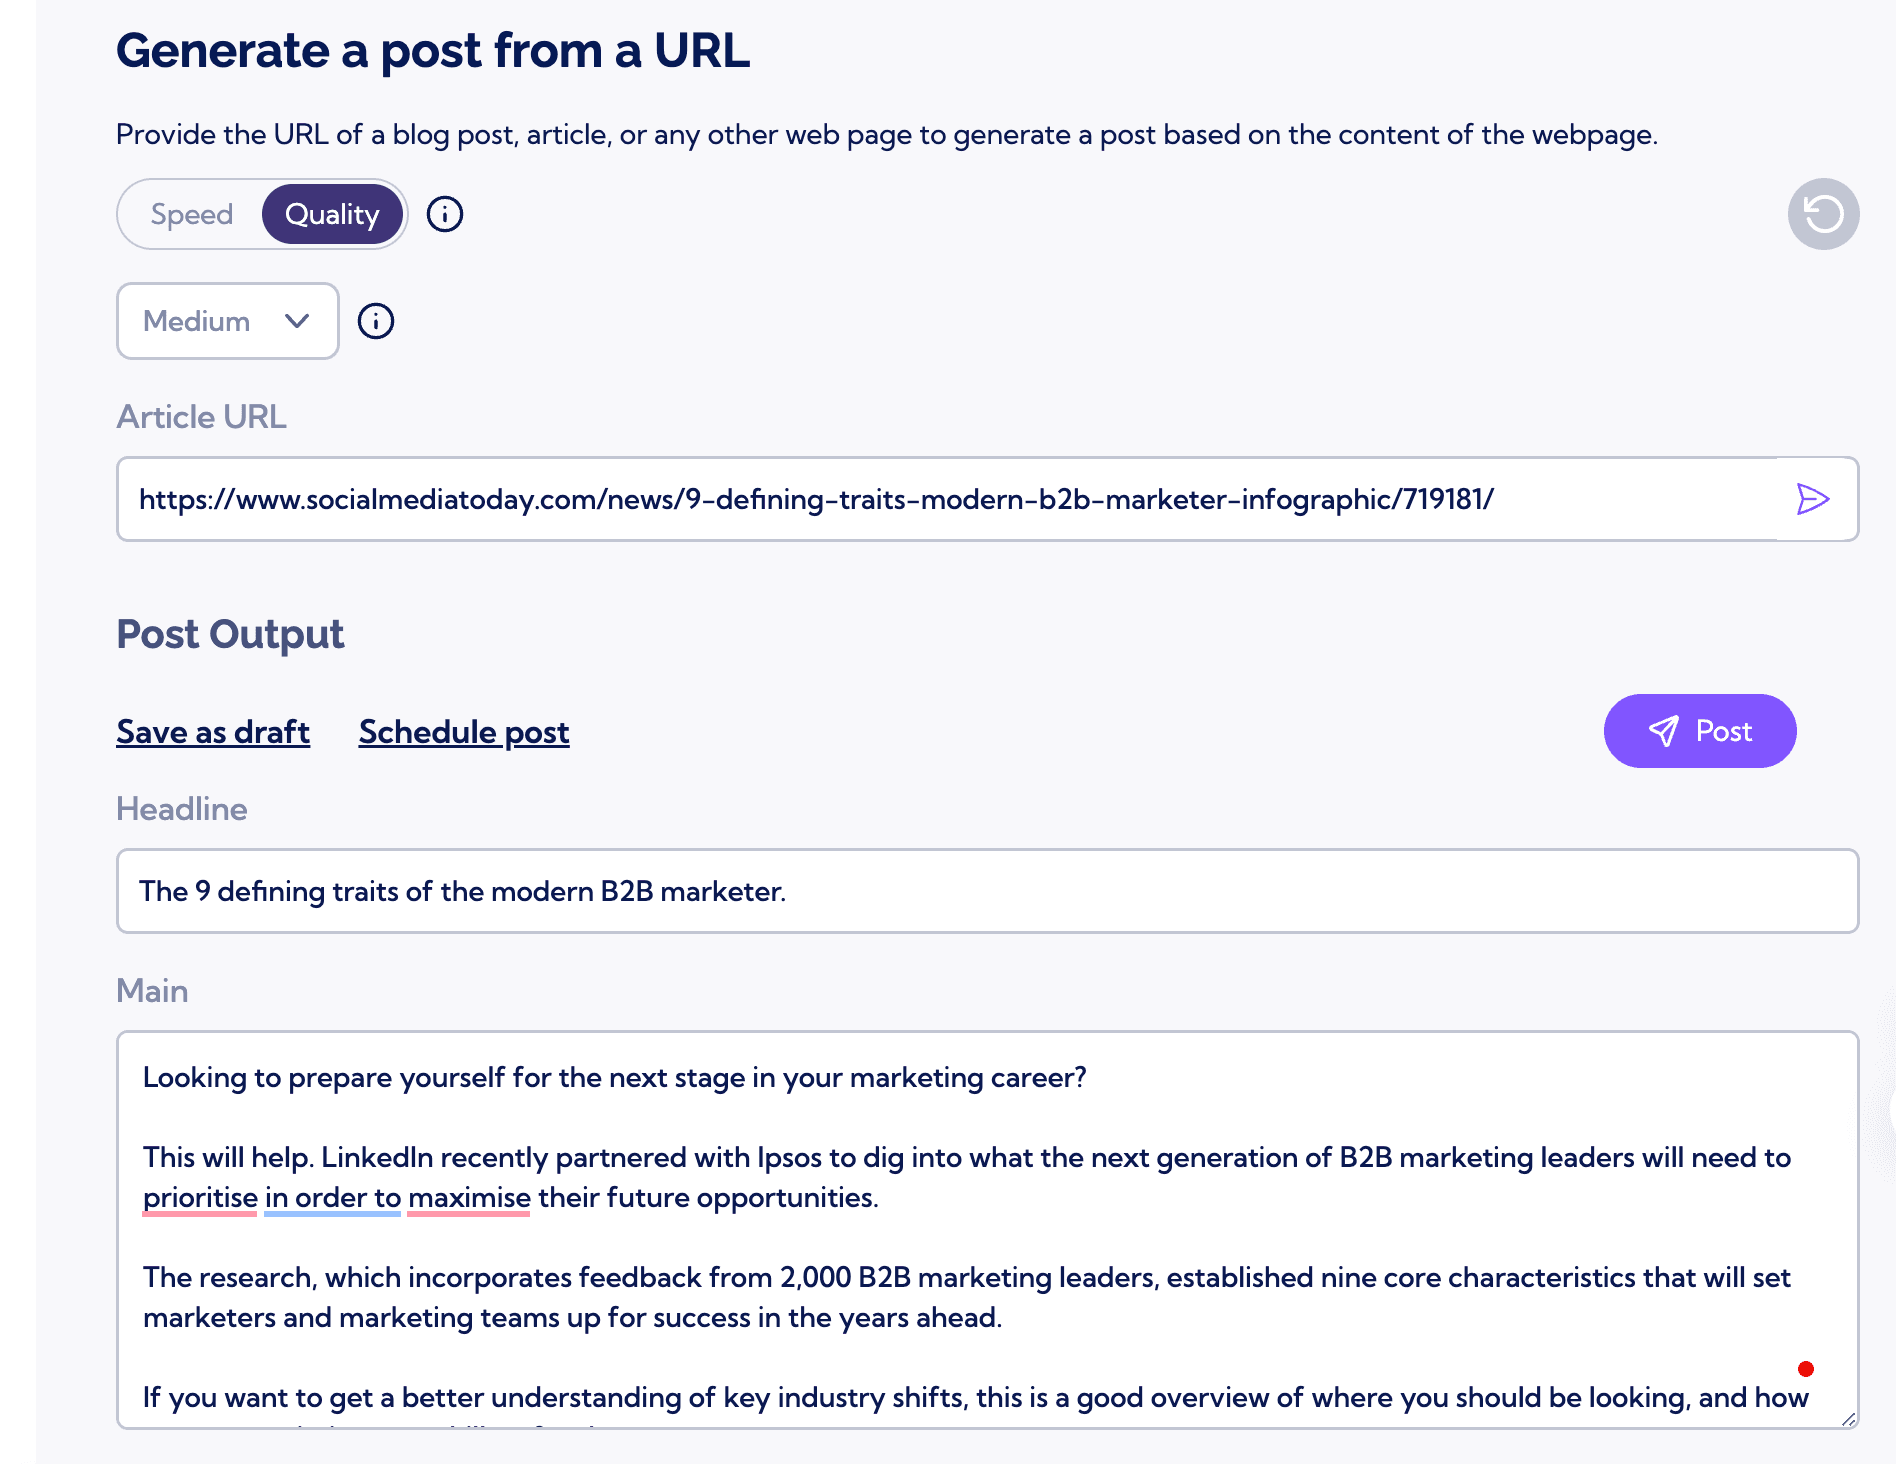The image size is (1896, 1464).
Task: Click the underlined word 'prioritise' in the text
Action: 199,1197
